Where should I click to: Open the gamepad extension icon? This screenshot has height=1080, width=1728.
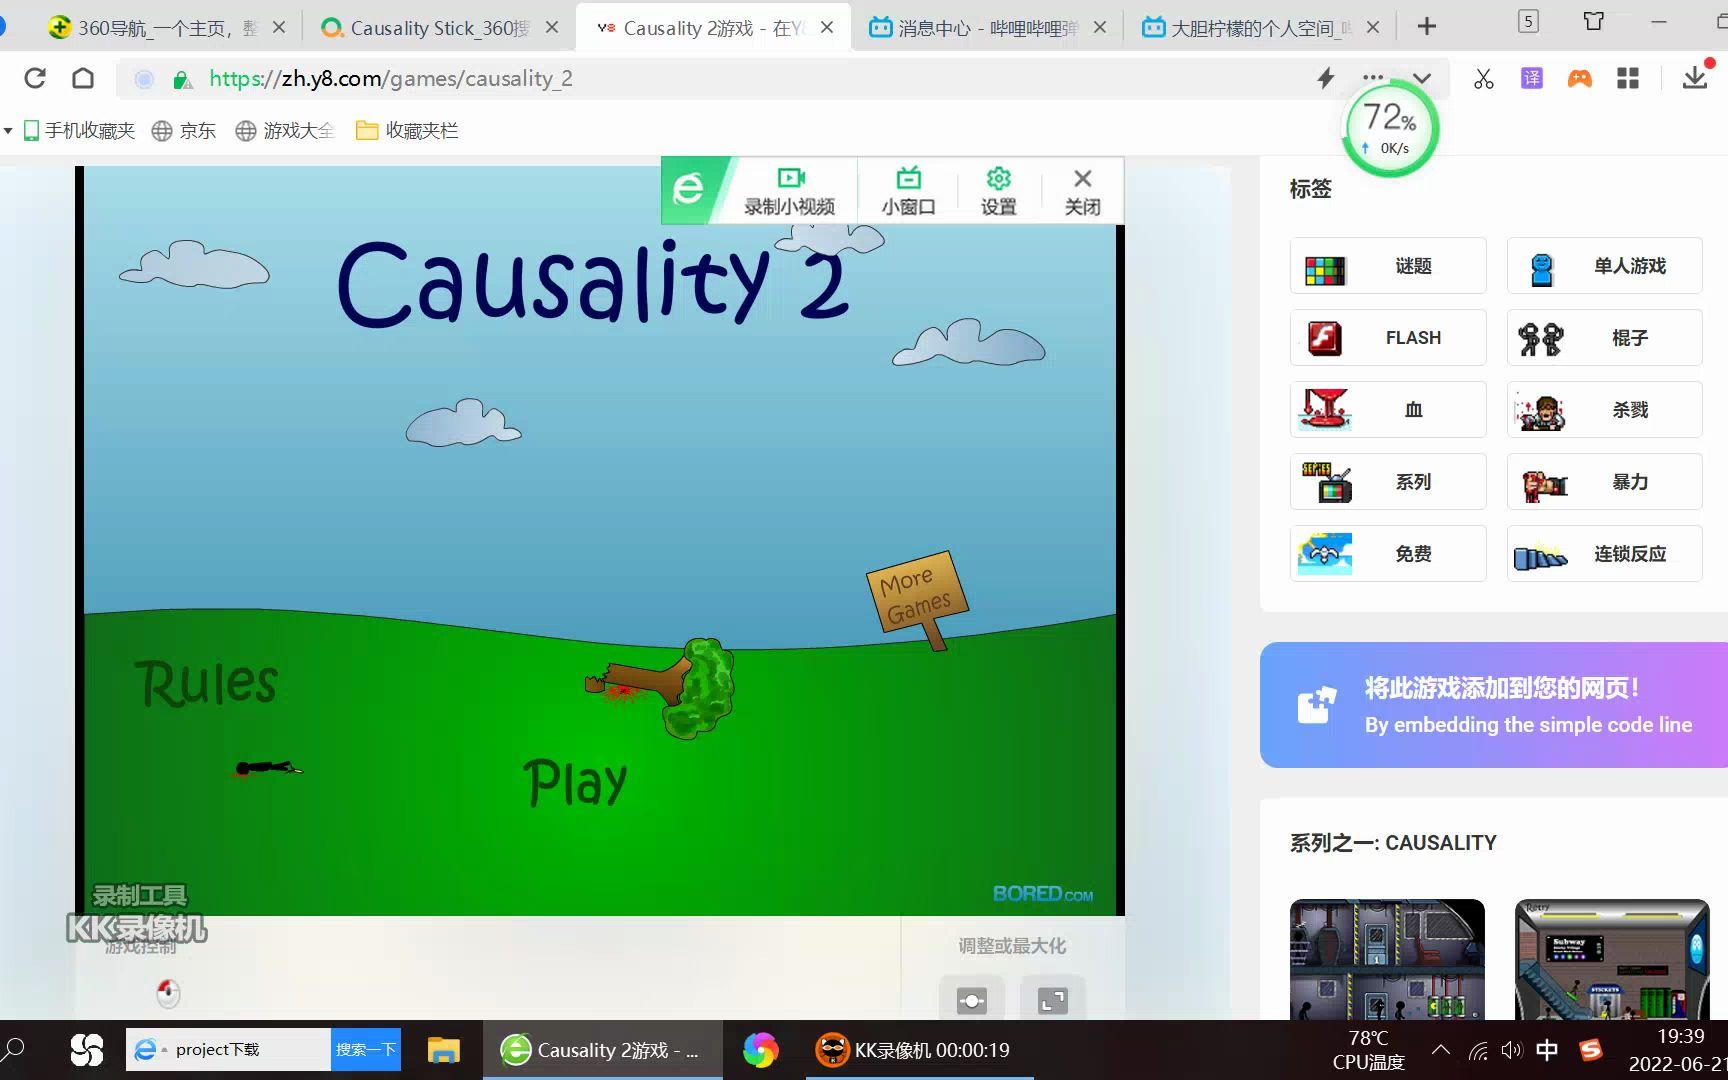(x=1579, y=78)
